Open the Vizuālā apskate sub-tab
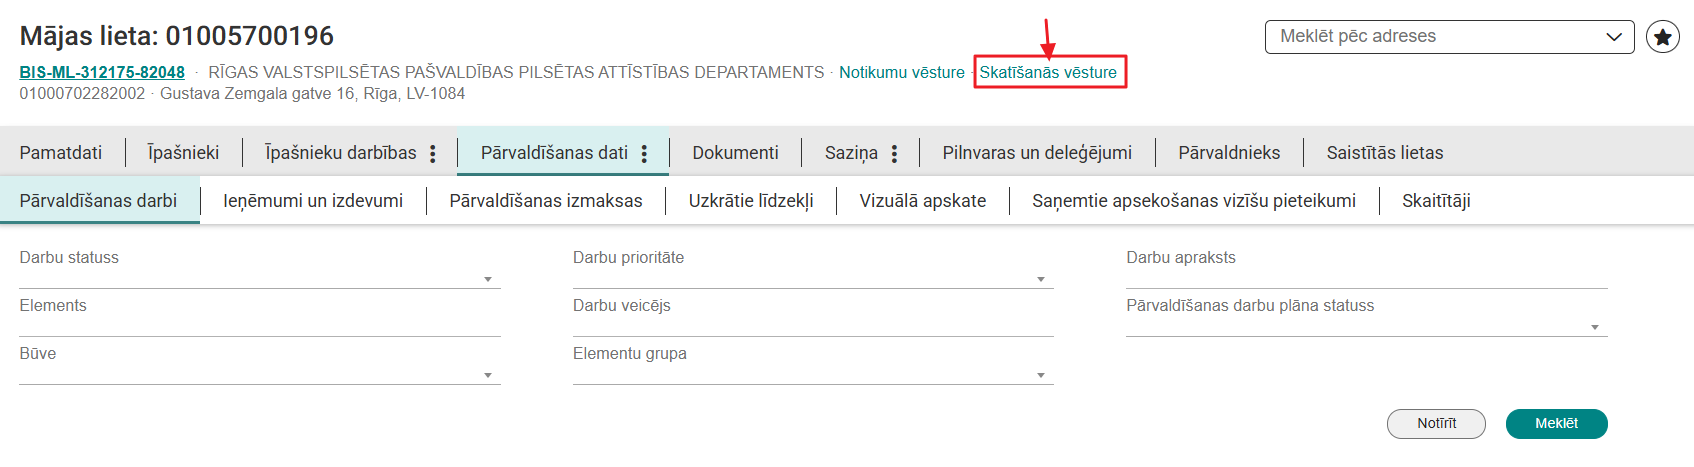The width and height of the screenshot is (1694, 467). 923,201
